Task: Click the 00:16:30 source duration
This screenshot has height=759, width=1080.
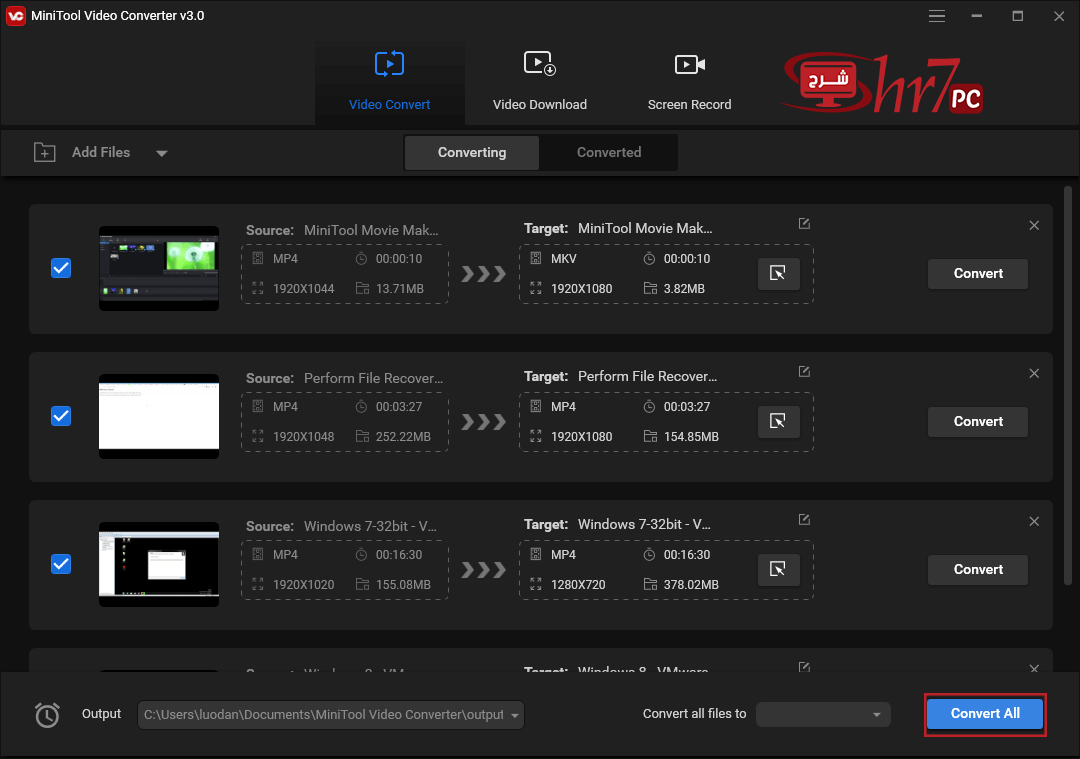Action: click(x=399, y=555)
